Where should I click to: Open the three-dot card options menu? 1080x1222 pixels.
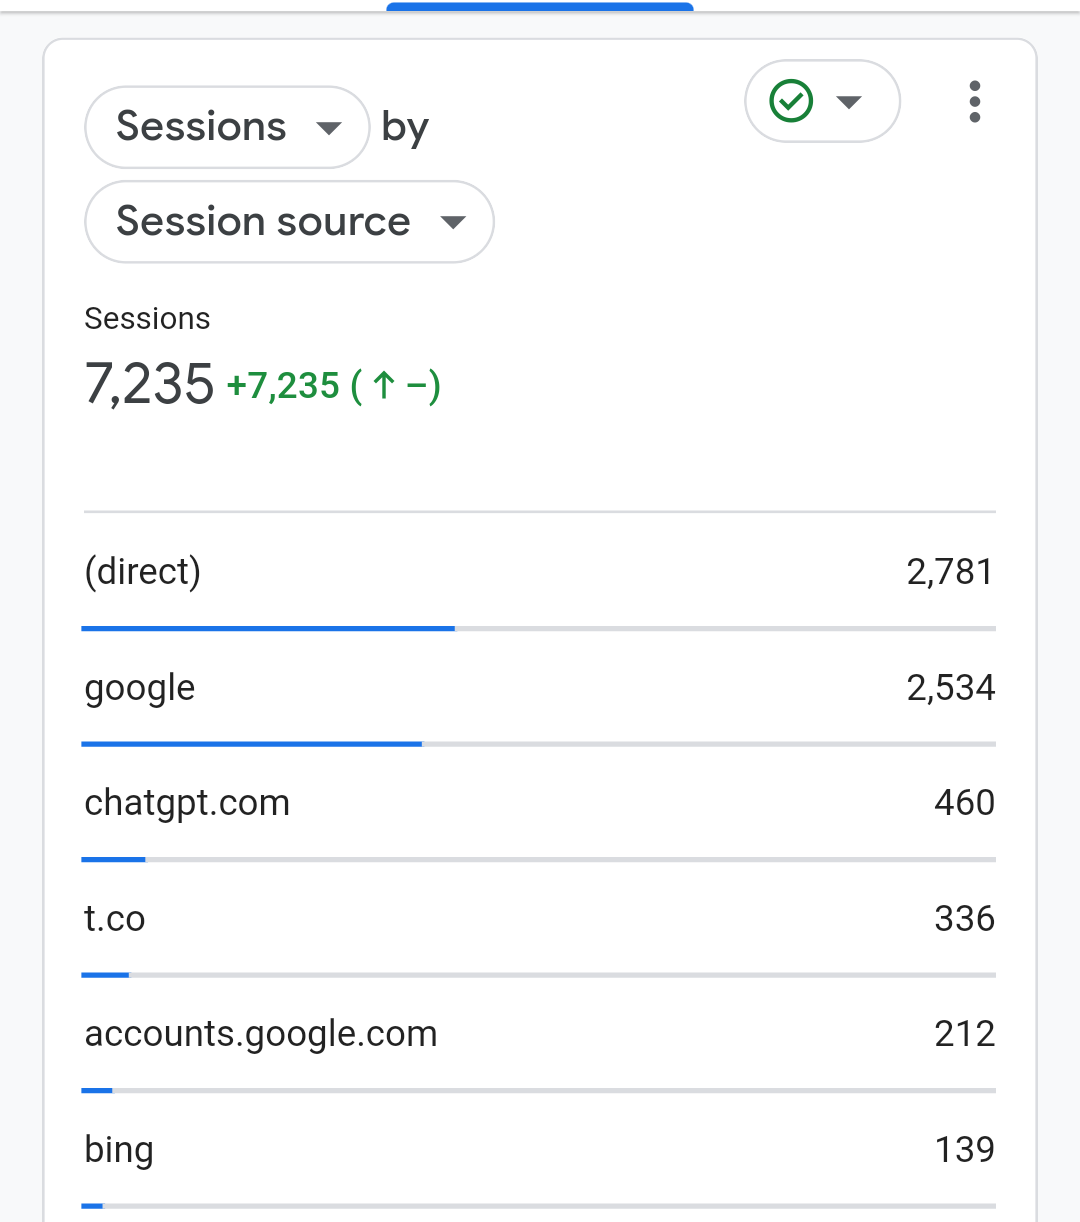click(x=974, y=102)
